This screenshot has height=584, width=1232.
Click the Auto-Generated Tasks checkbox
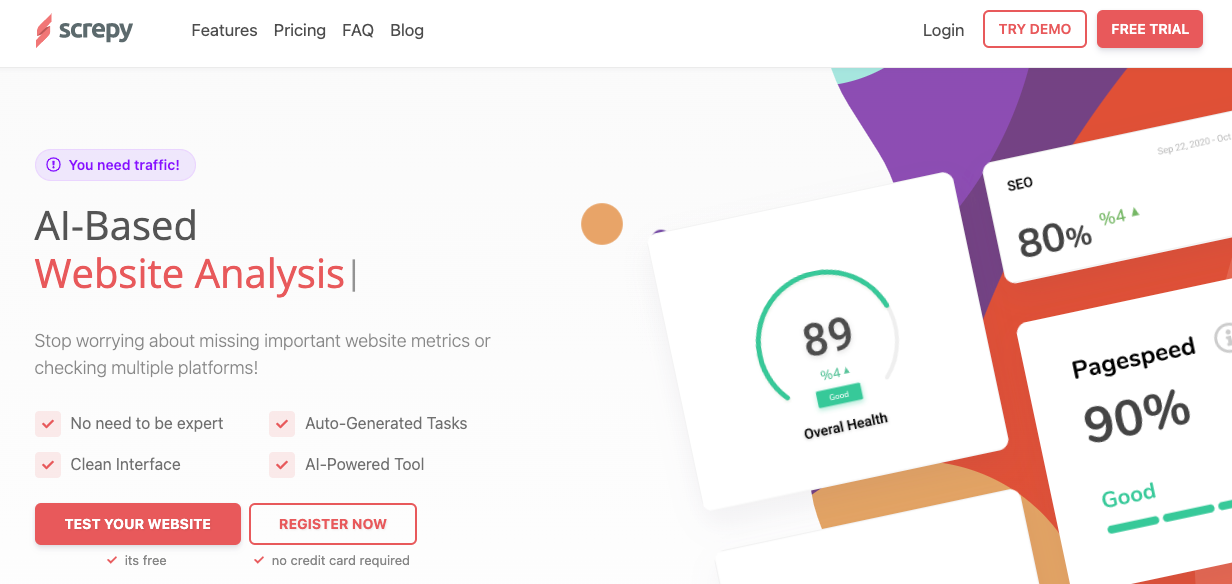[x=282, y=423]
